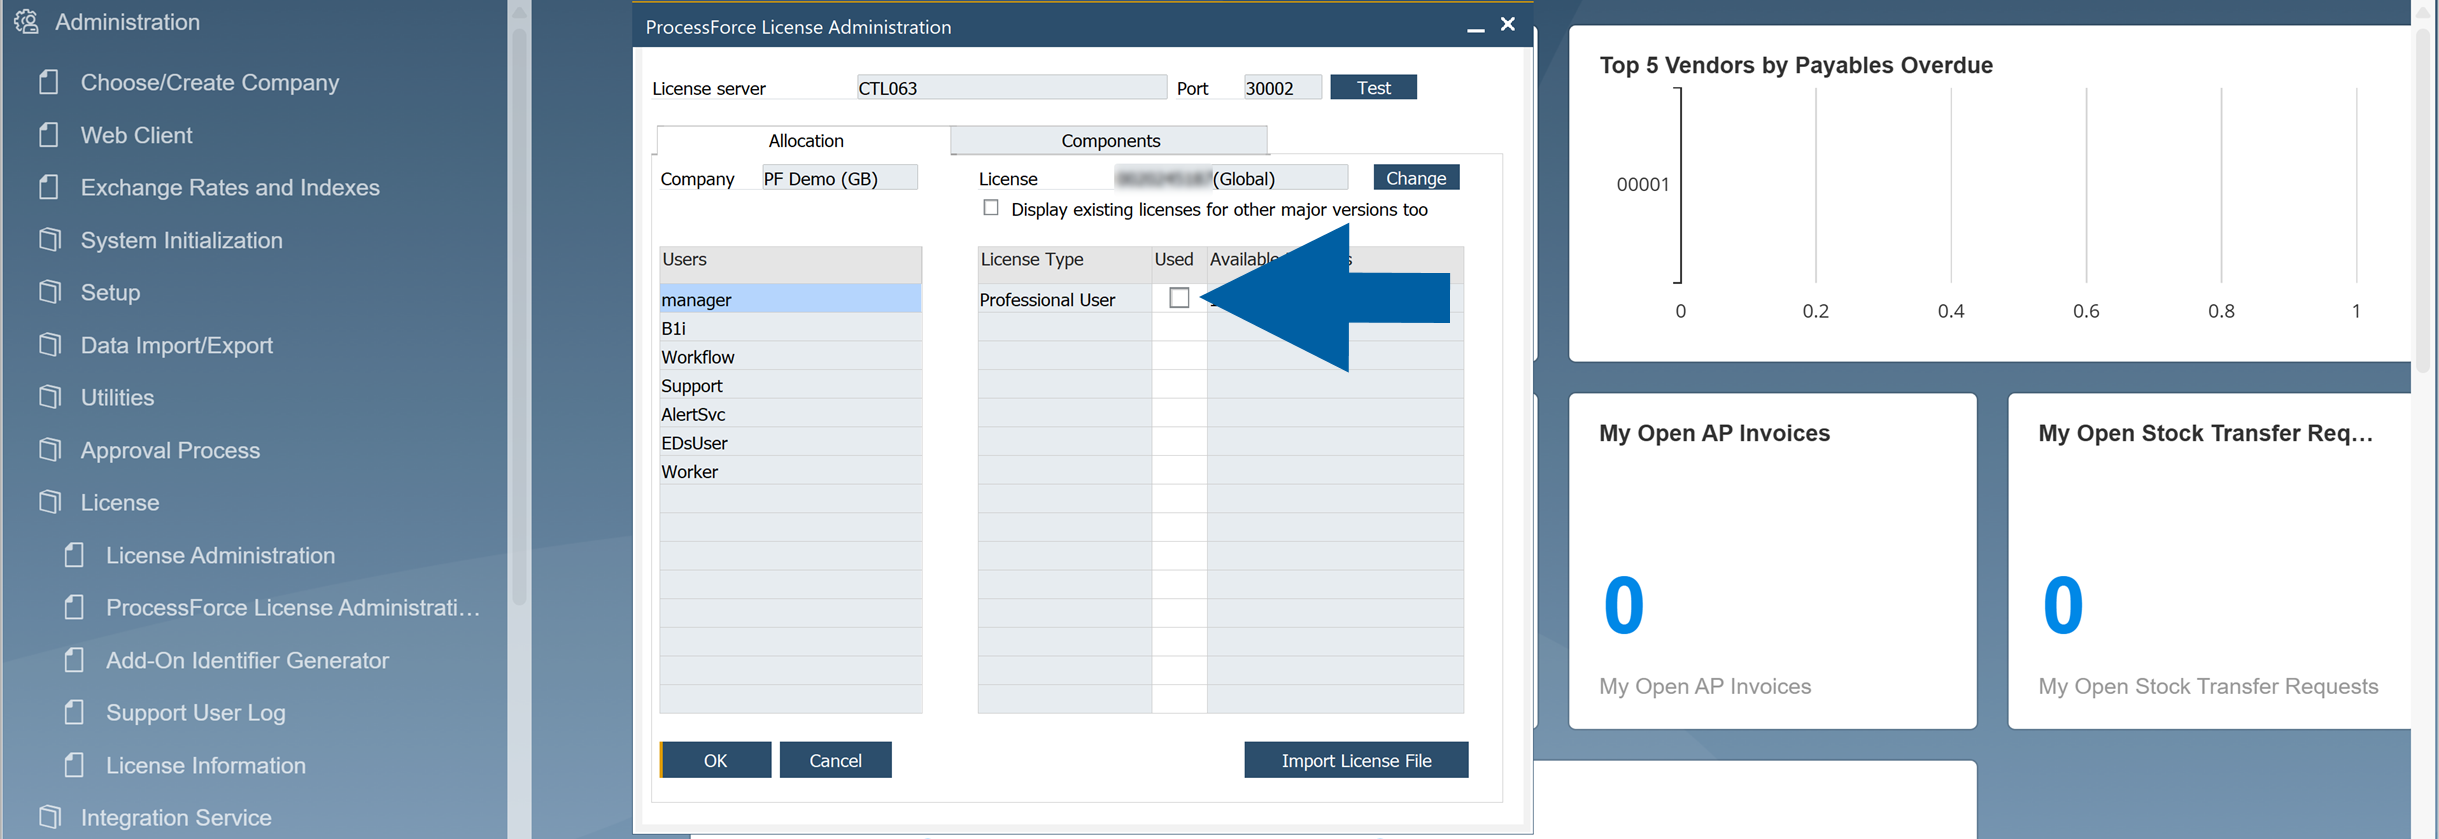2439x839 pixels.
Task: Select the manager user row
Action: tap(790, 299)
